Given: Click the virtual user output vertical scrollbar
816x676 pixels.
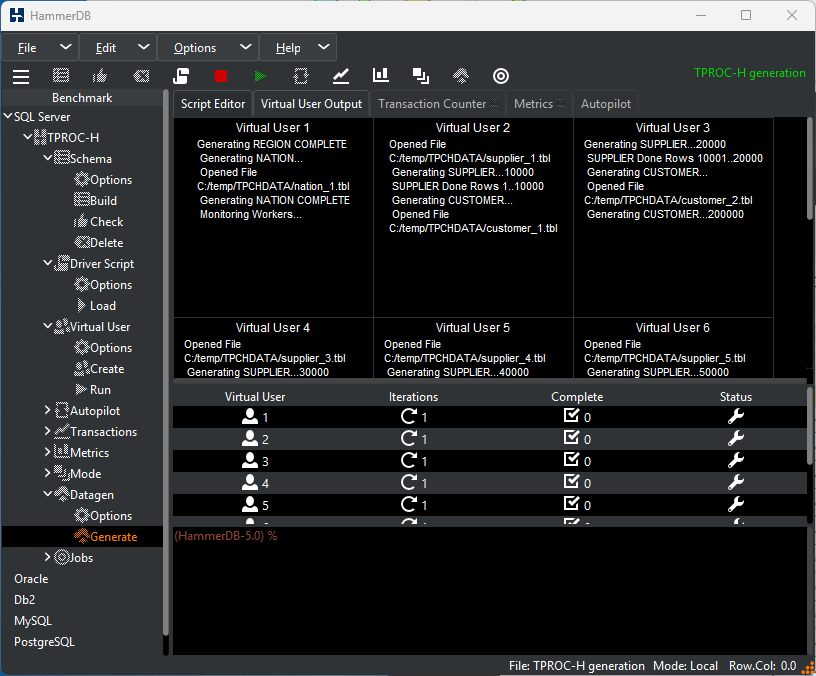Looking at the screenshot, I should [x=810, y=169].
